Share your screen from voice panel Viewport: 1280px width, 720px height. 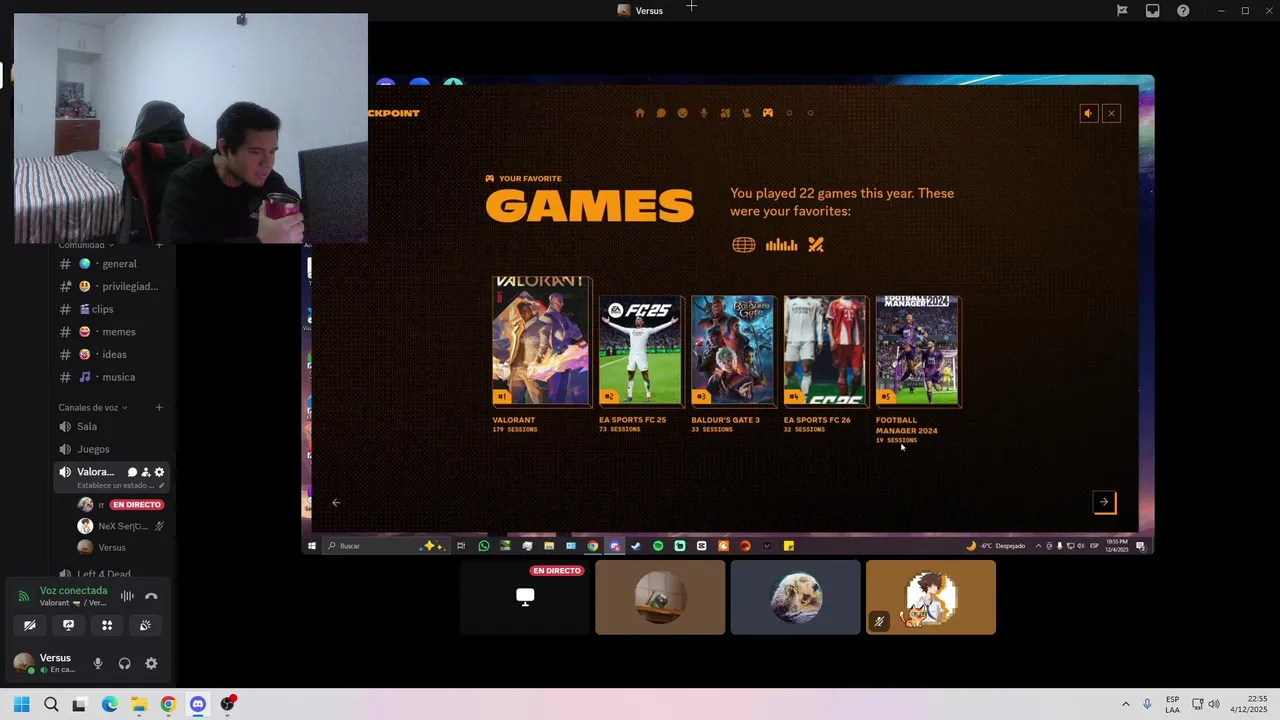68,625
